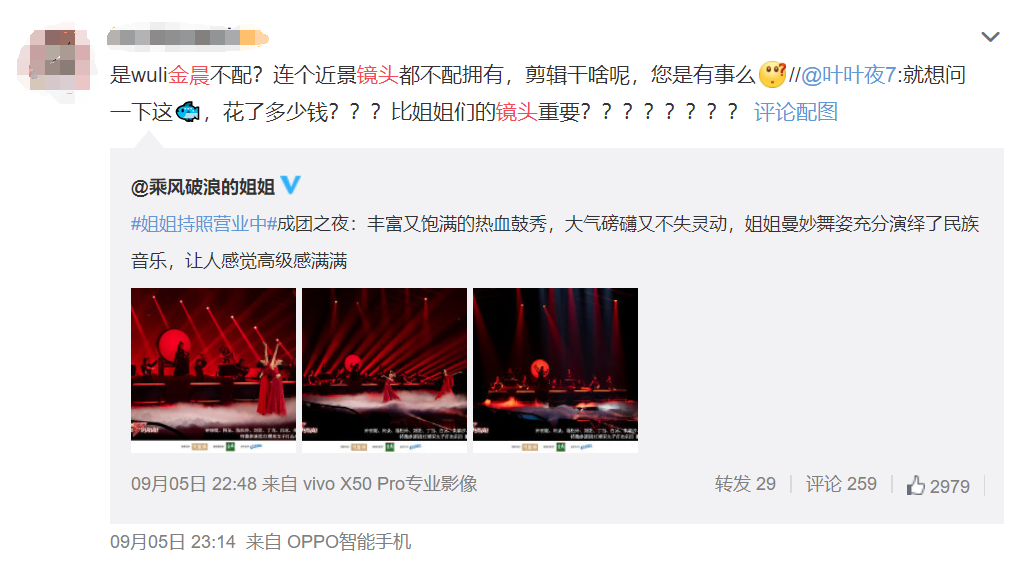Screen dimensions: 1028x570
Task: Click the blue verified V badge
Action: 290,185
